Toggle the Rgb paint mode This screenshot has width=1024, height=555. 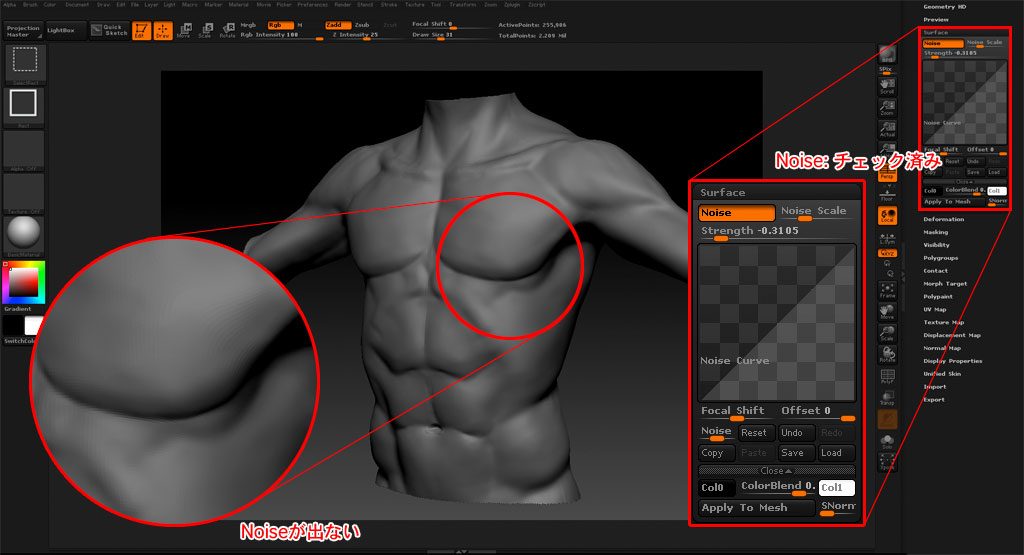(280, 25)
